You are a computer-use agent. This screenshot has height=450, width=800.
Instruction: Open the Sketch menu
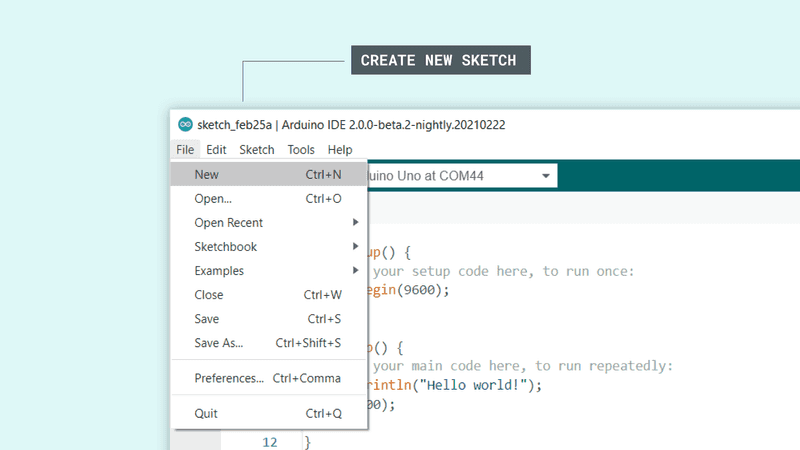click(x=257, y=150)
